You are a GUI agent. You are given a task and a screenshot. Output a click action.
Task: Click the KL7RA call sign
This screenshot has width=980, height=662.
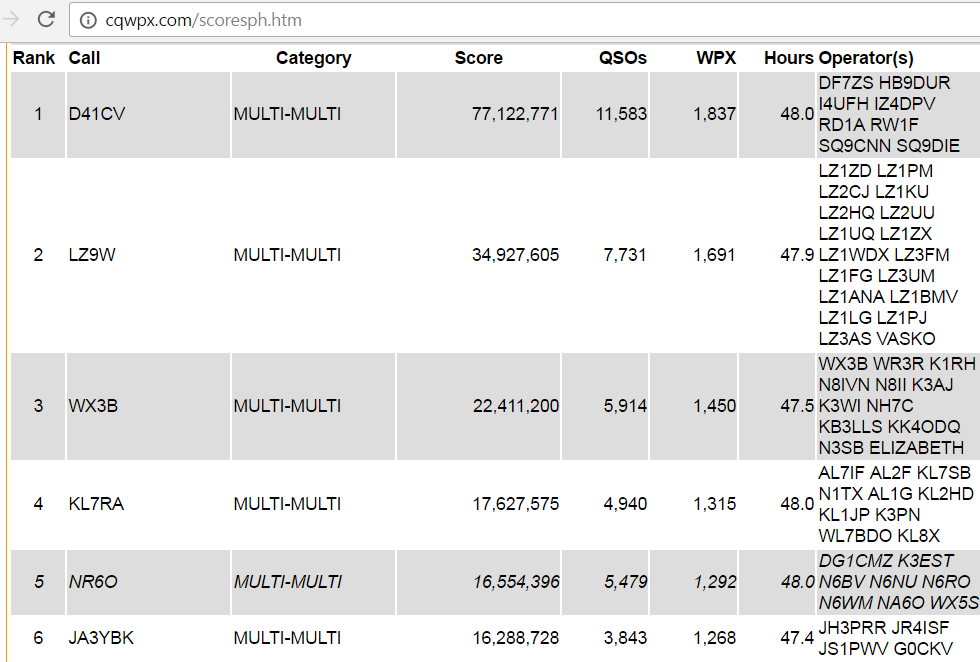(96, 504)
